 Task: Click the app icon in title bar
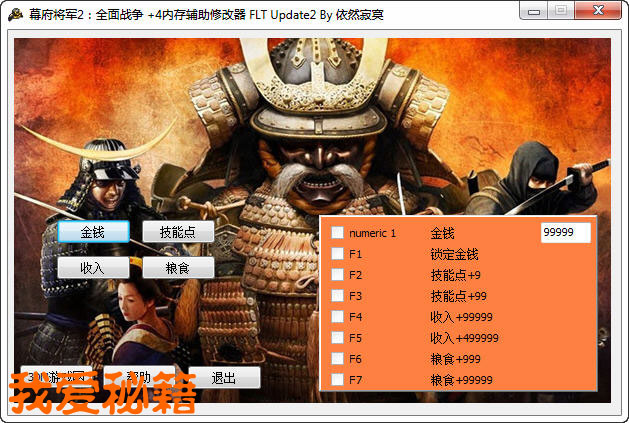tap(14, 12)
